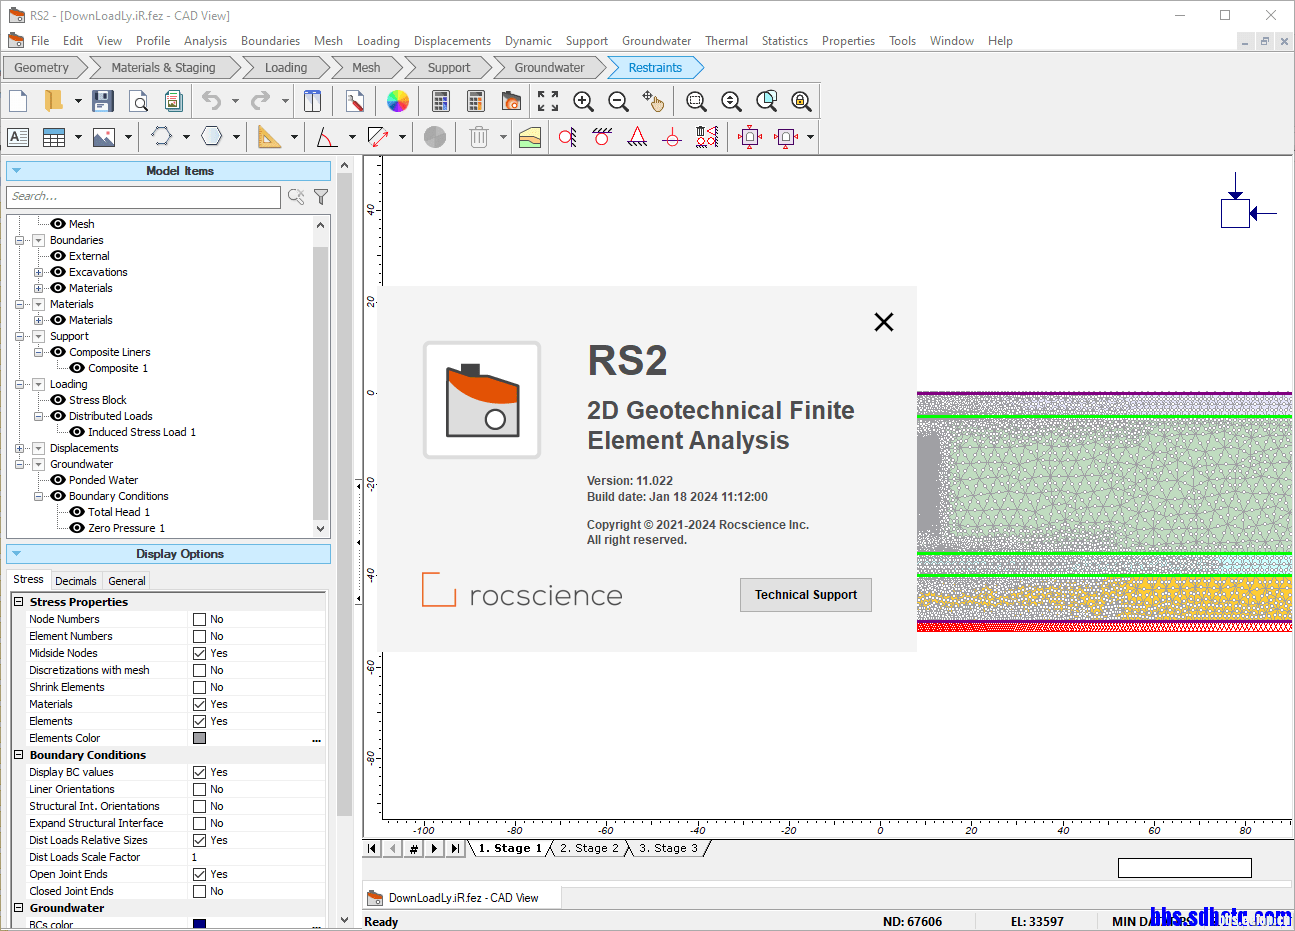Screen dimensions: 1295x931
Task: Click the Elements Color swatch
Action: pos(200,739)
